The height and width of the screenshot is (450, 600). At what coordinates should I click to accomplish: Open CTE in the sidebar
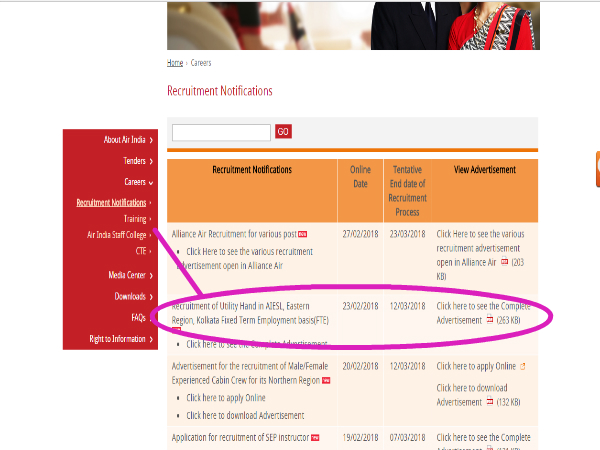tap(141, 251)
